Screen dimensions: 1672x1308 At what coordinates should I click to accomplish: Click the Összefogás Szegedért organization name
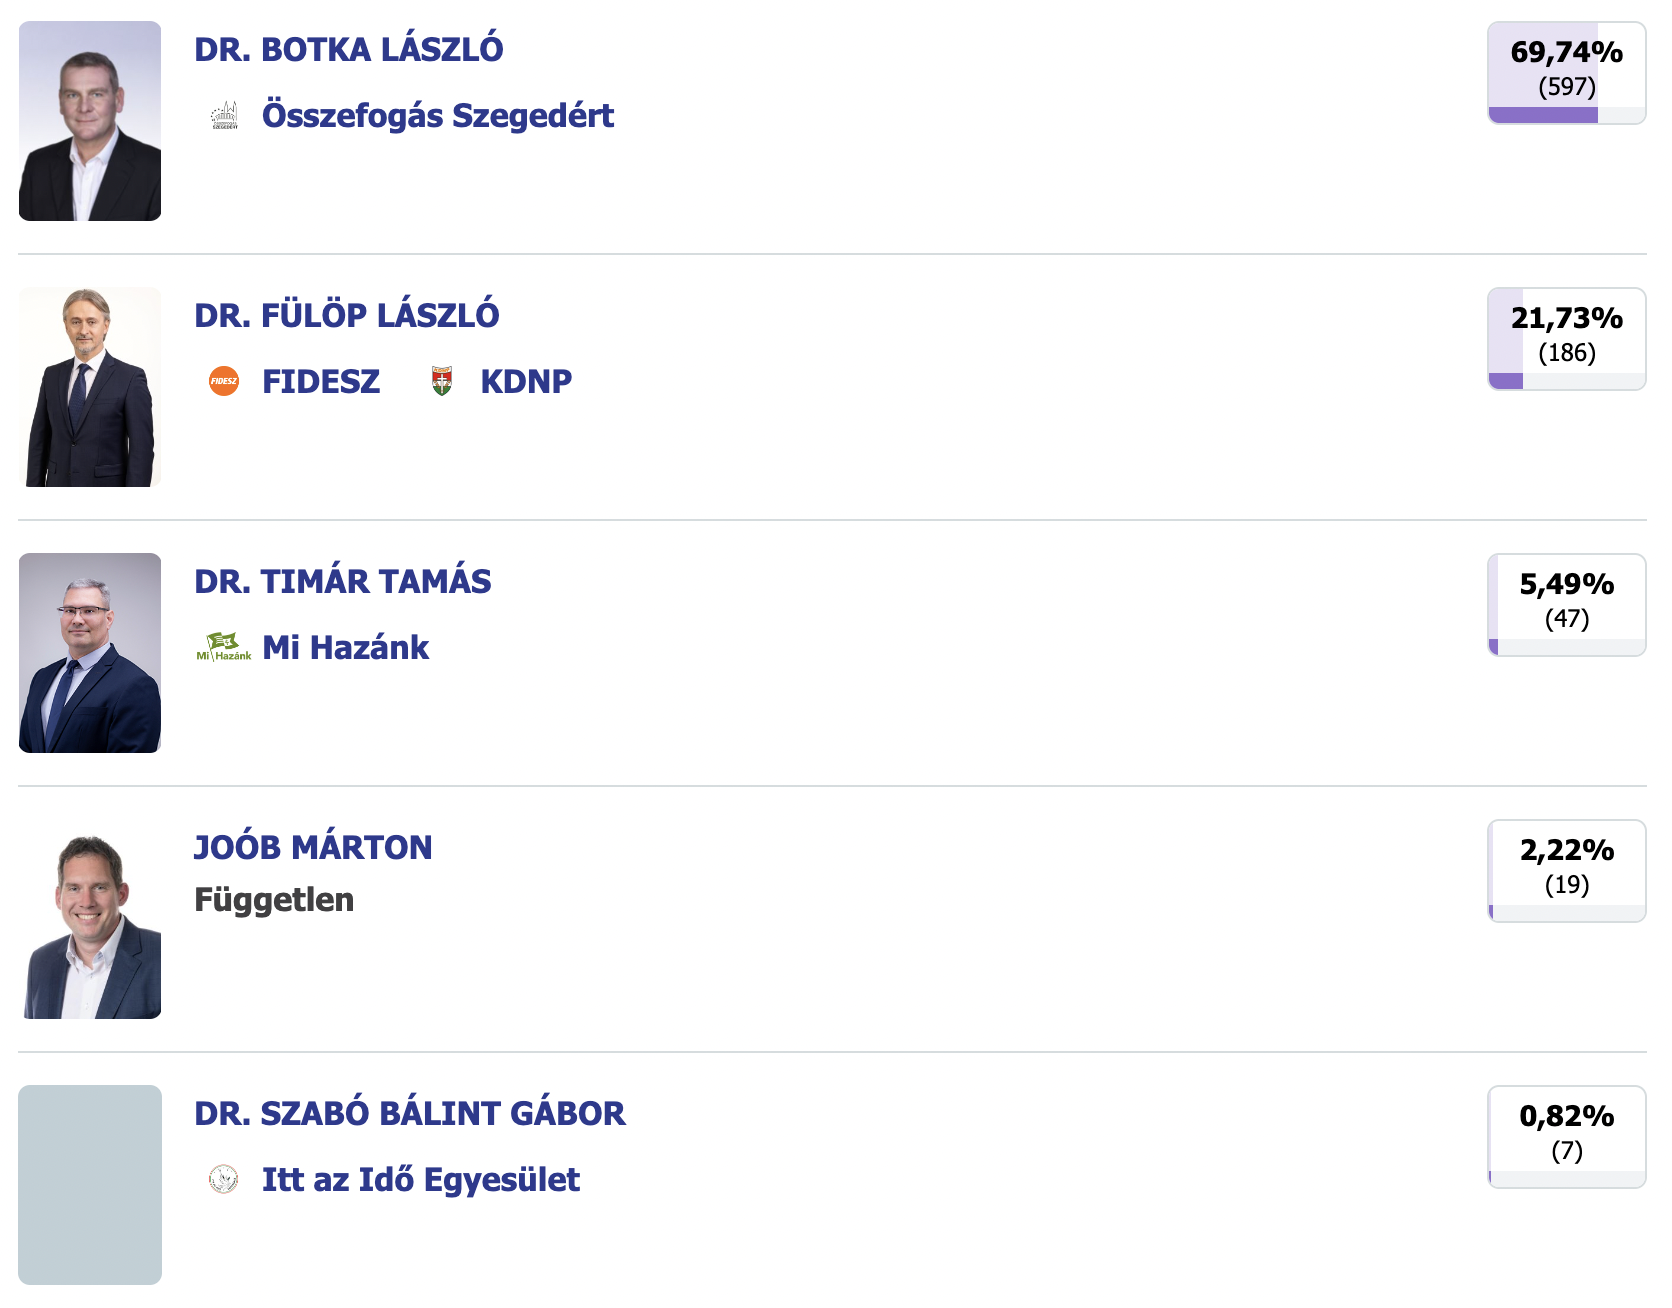[438, 116]
